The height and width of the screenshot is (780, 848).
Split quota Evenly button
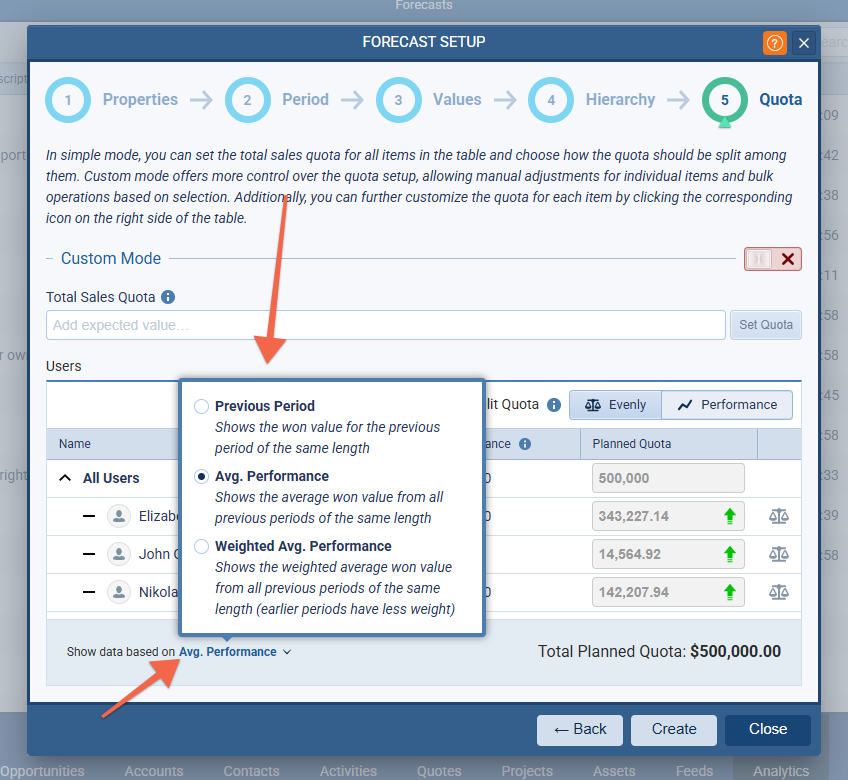(615, 405)
